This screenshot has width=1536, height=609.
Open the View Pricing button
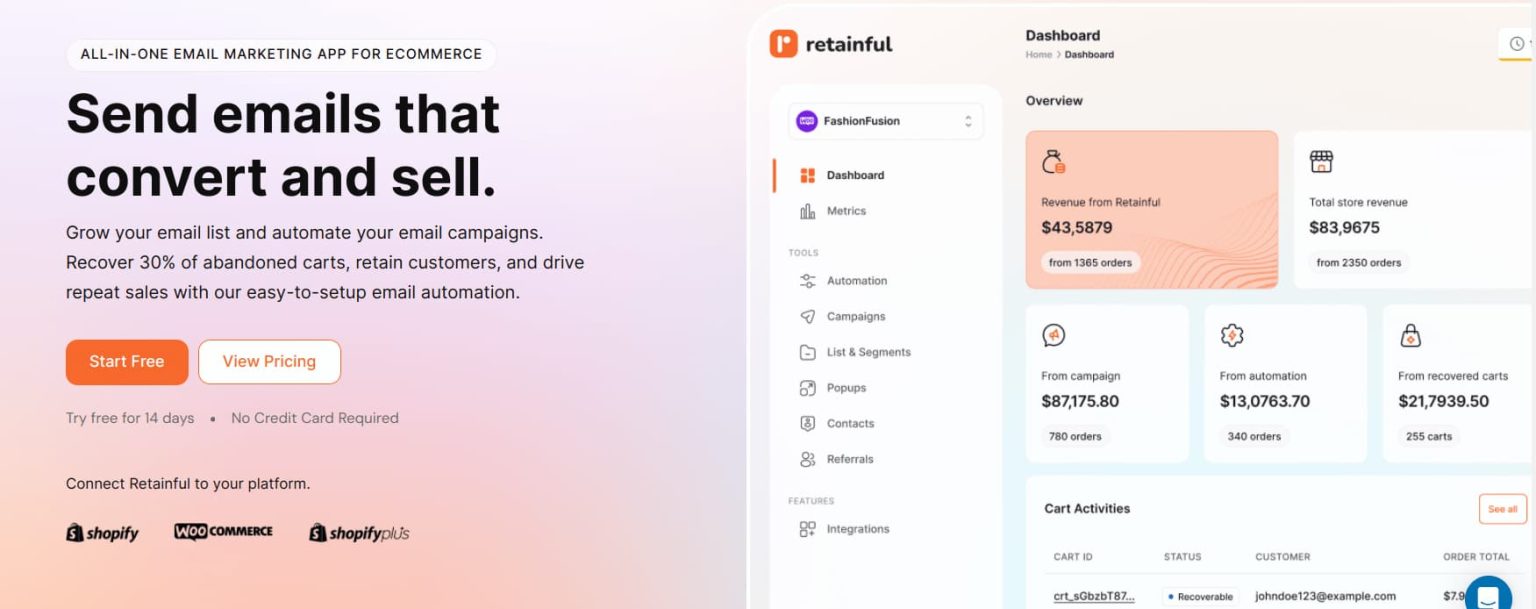coord(269,362)
